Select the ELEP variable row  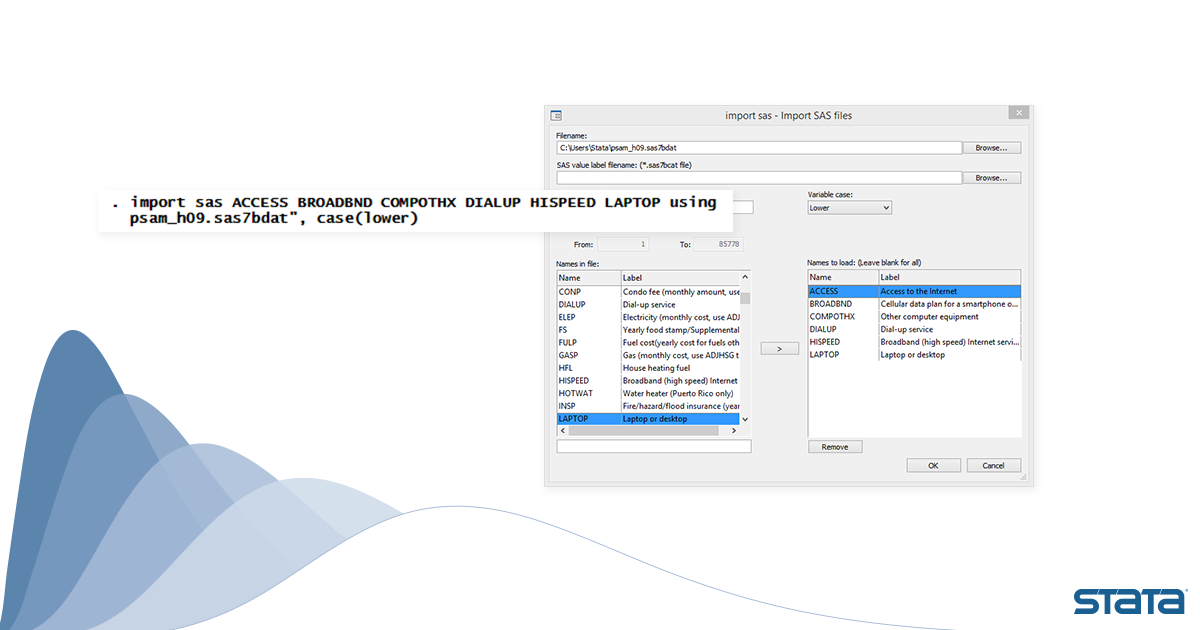click(x=648, y=317)
